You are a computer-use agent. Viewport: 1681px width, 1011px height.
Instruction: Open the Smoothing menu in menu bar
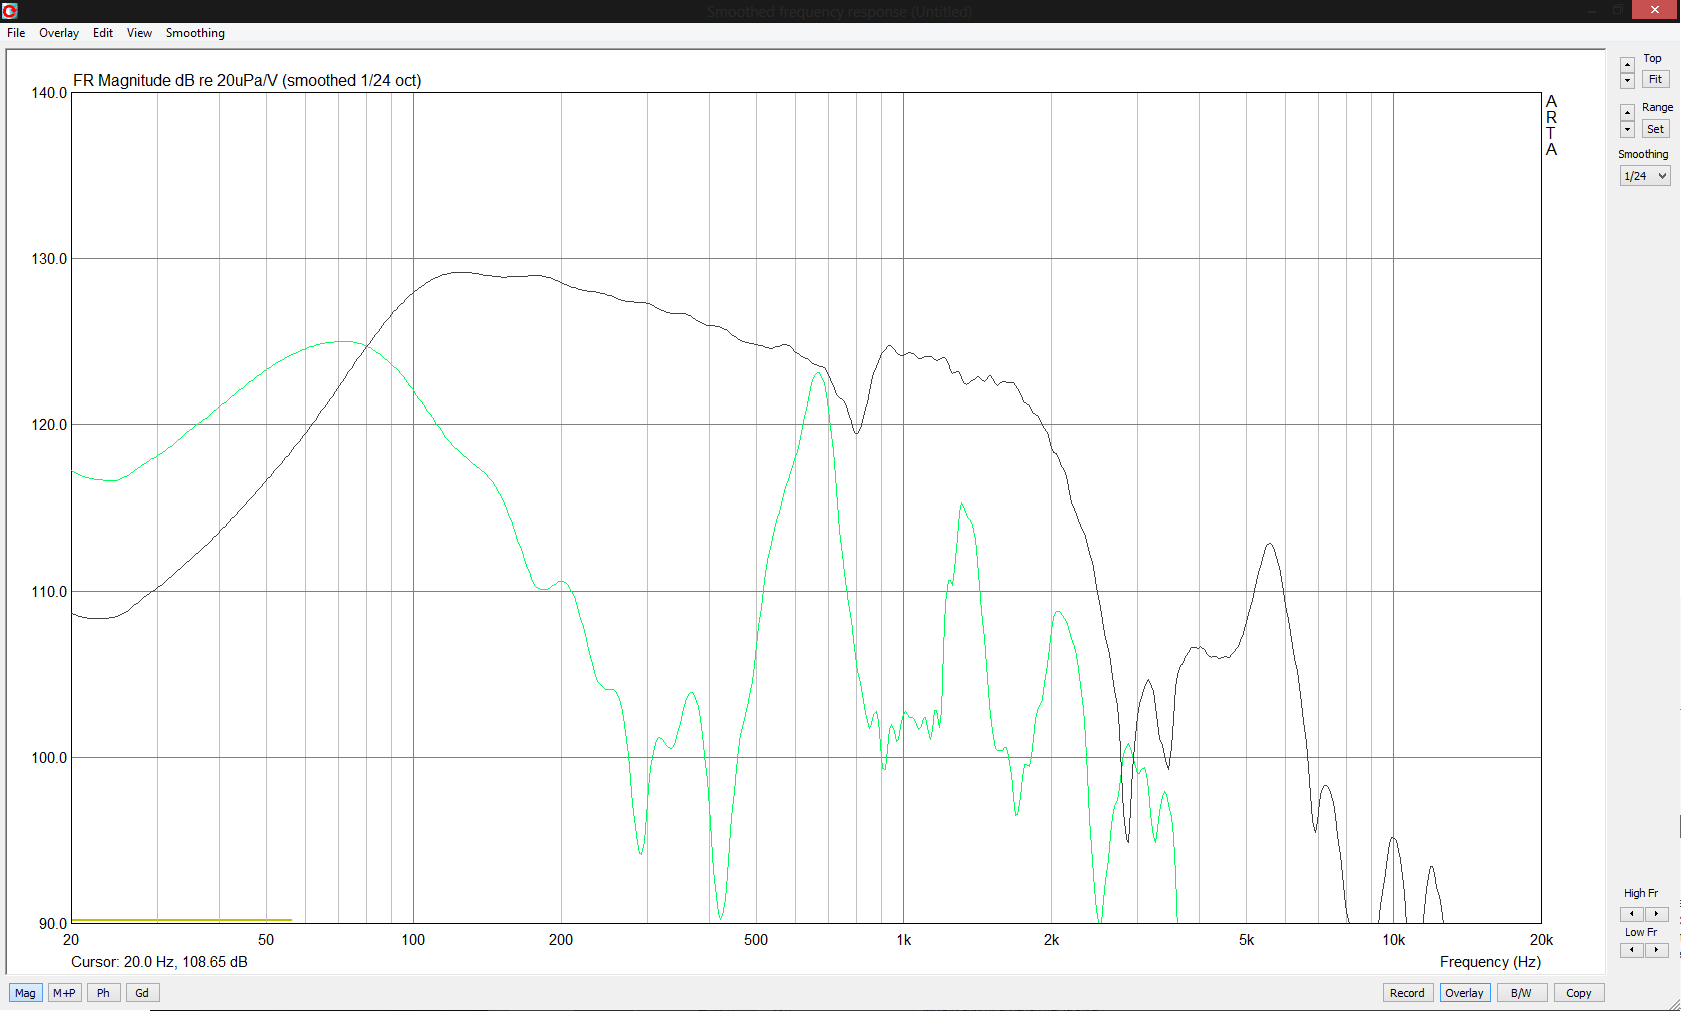pos(195,33)
